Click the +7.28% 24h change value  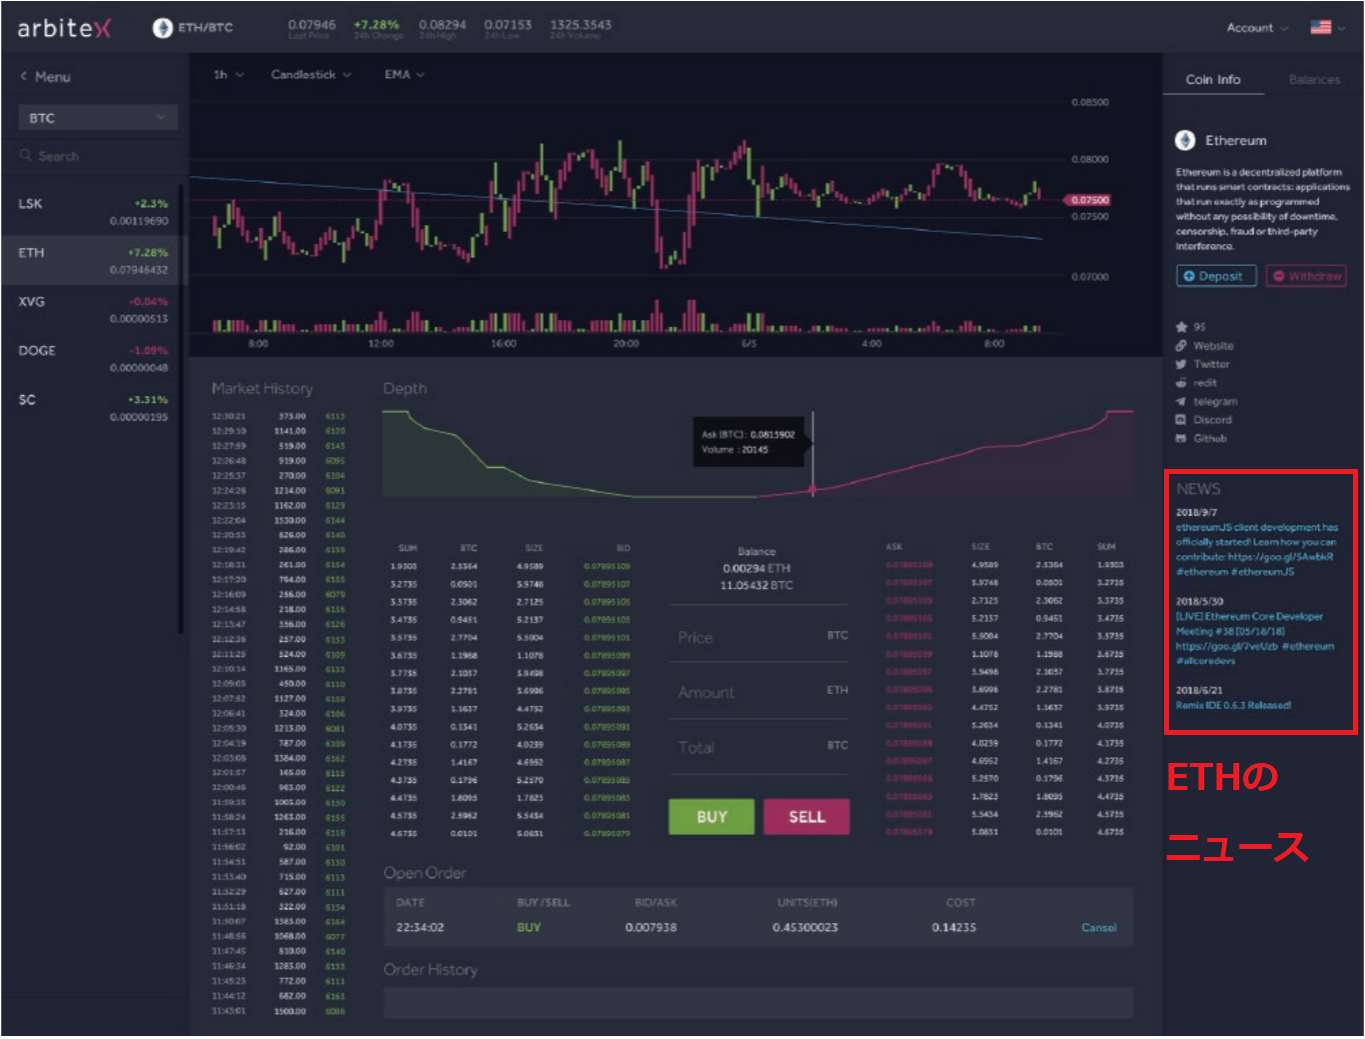click(x=376, y=24)
